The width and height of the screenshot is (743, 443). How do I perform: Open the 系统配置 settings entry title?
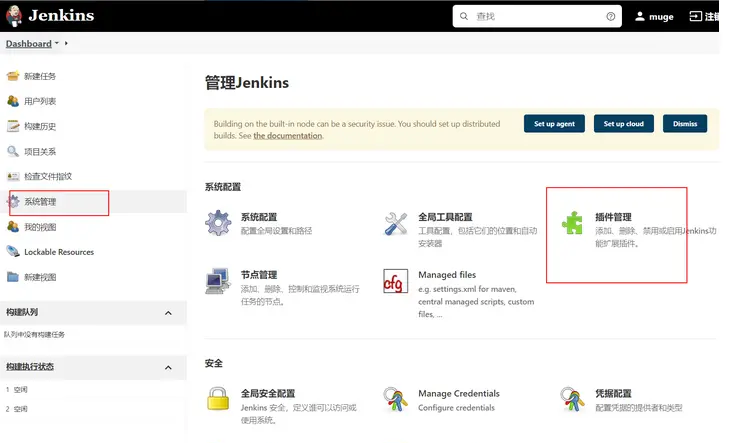point(259,217)
